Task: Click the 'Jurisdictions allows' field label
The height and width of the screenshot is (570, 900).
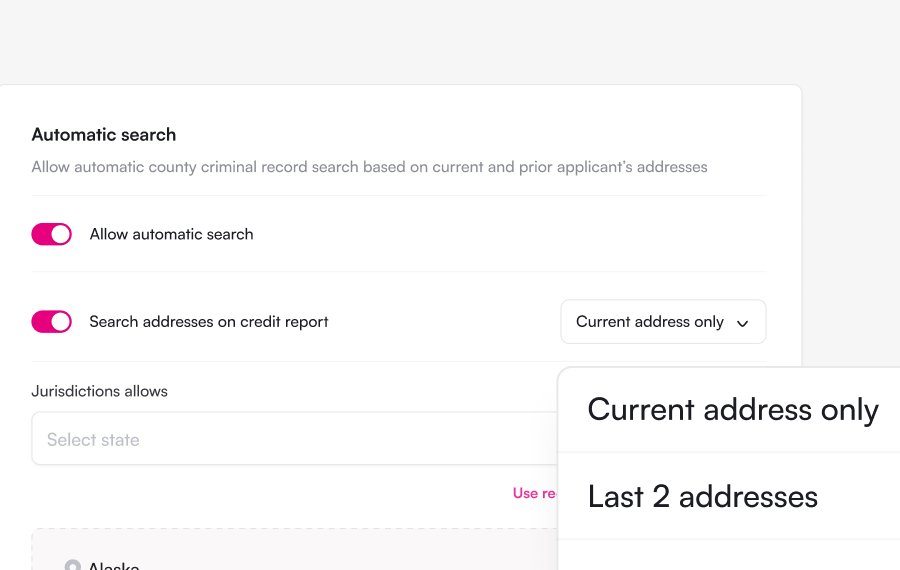Action: point(99,391)
